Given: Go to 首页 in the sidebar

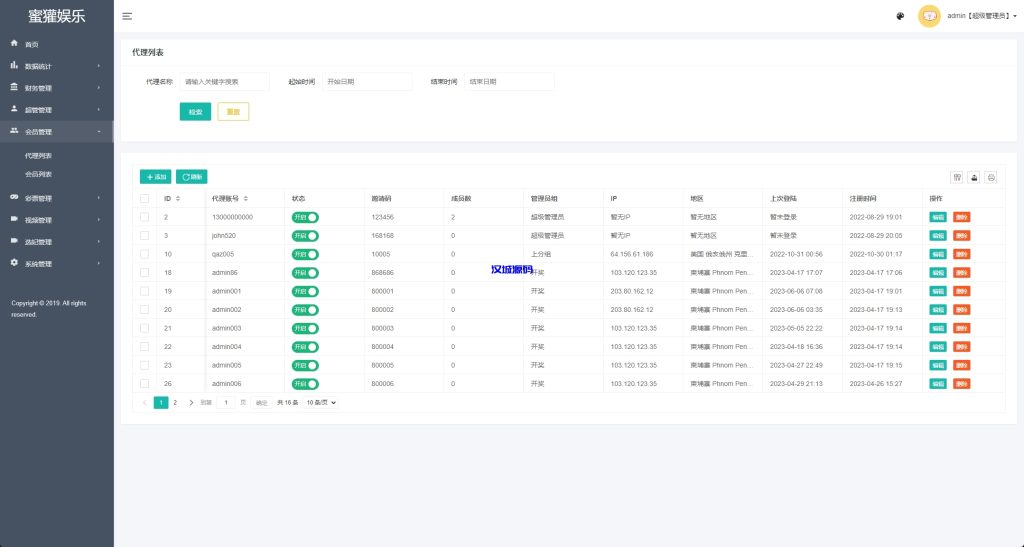Looking at the screenshot, I should point(32,44).
